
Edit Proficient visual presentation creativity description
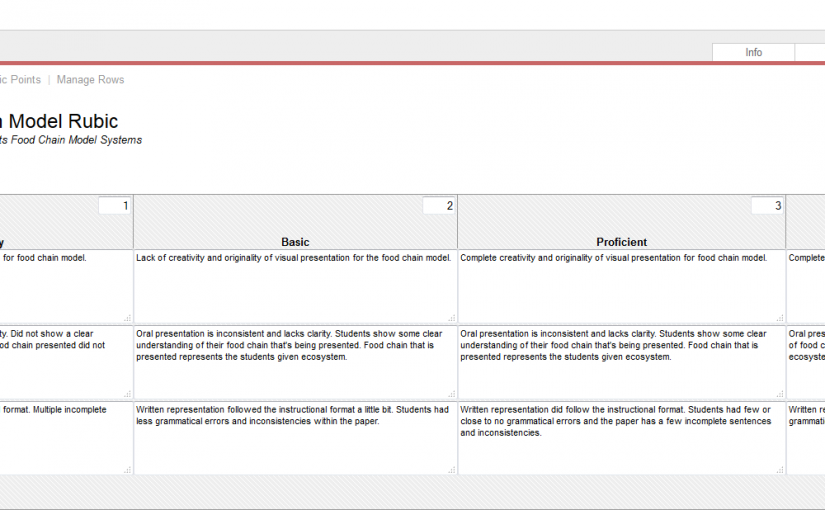pyautogui.click(x=620, y=285)
